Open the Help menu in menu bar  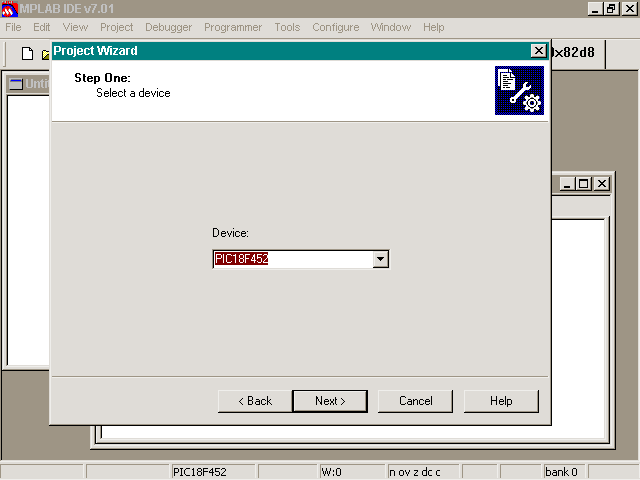coord(434,27)
